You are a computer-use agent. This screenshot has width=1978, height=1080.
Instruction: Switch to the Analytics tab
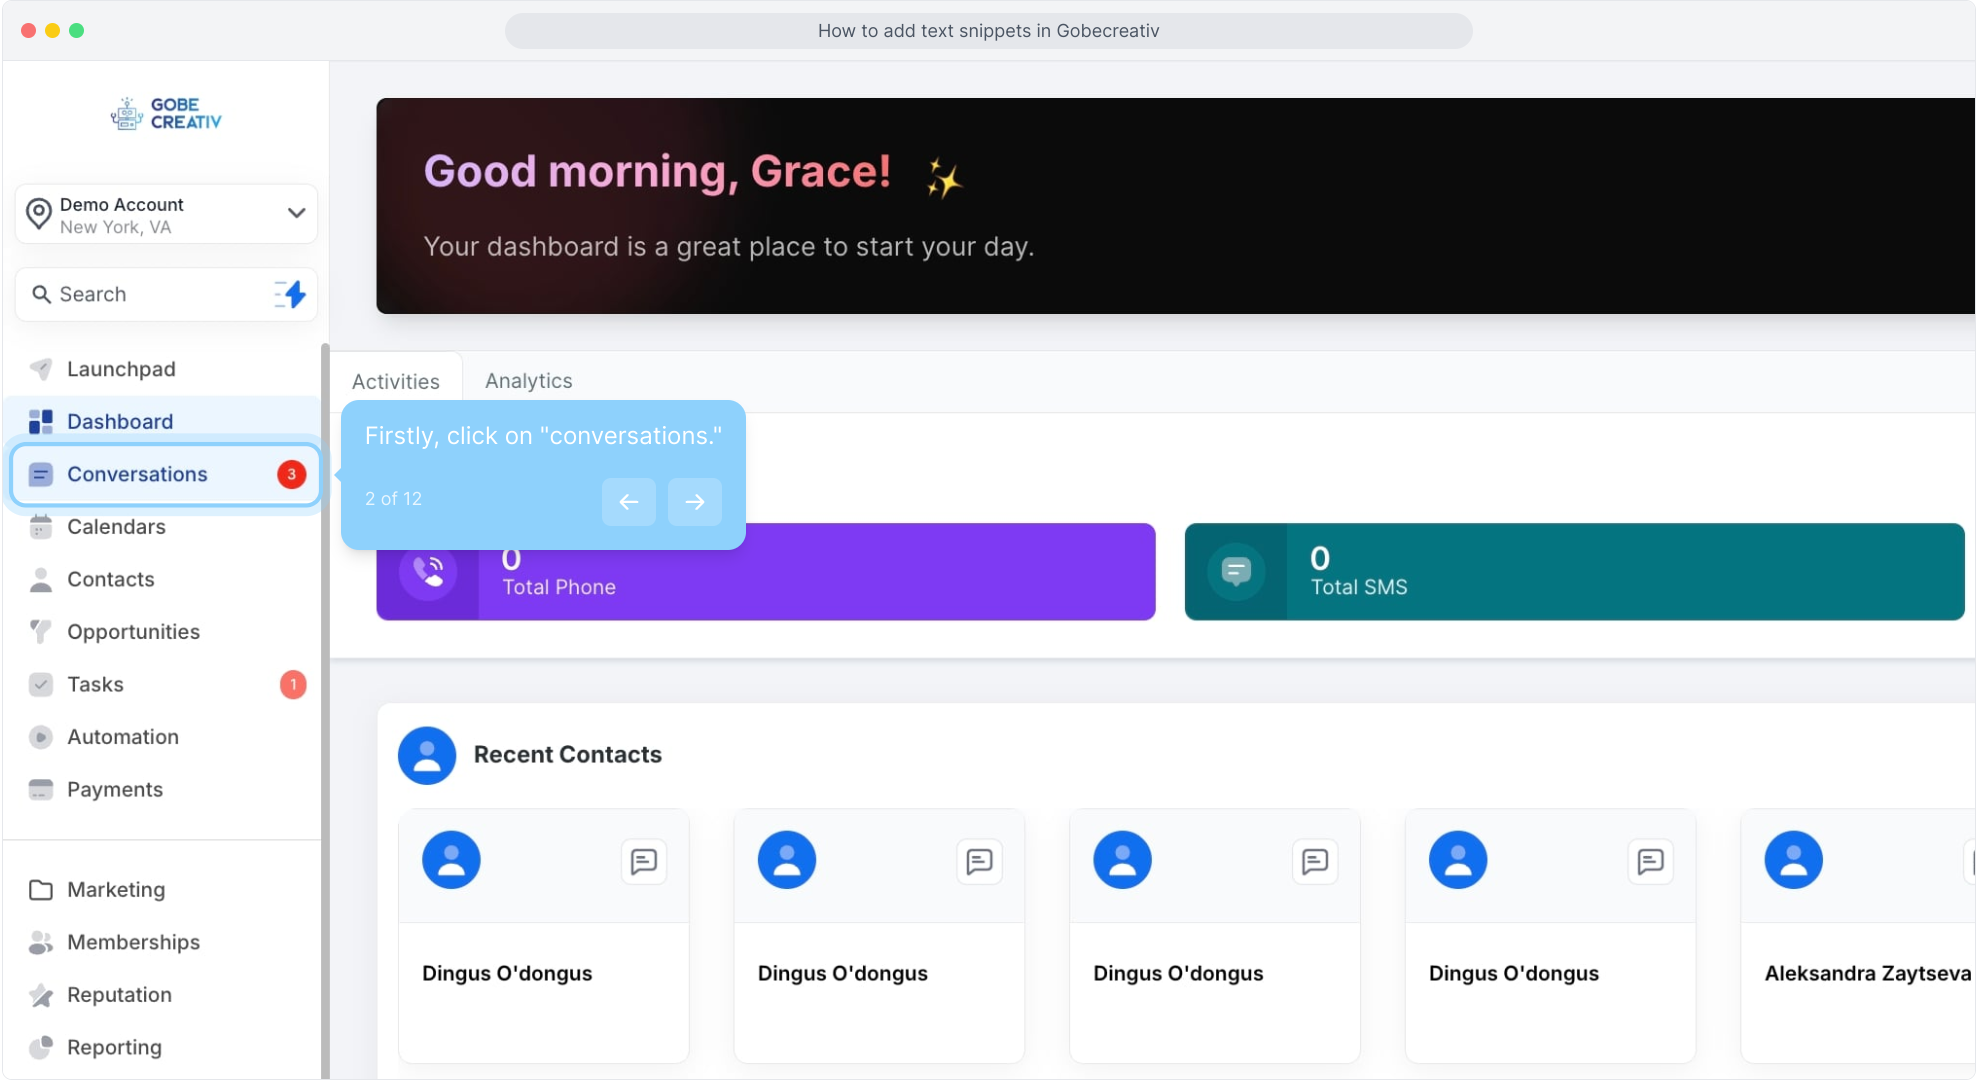pos(528,381)
